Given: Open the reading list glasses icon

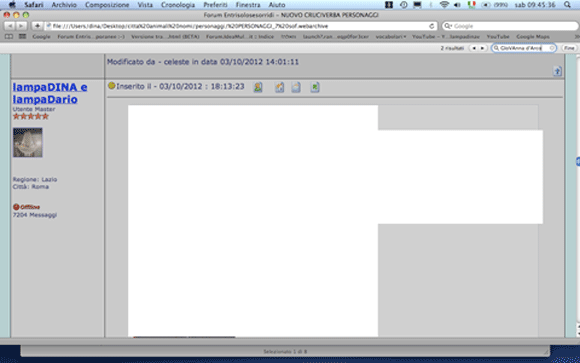Looking at the screenshot, I should pos(9,37).
